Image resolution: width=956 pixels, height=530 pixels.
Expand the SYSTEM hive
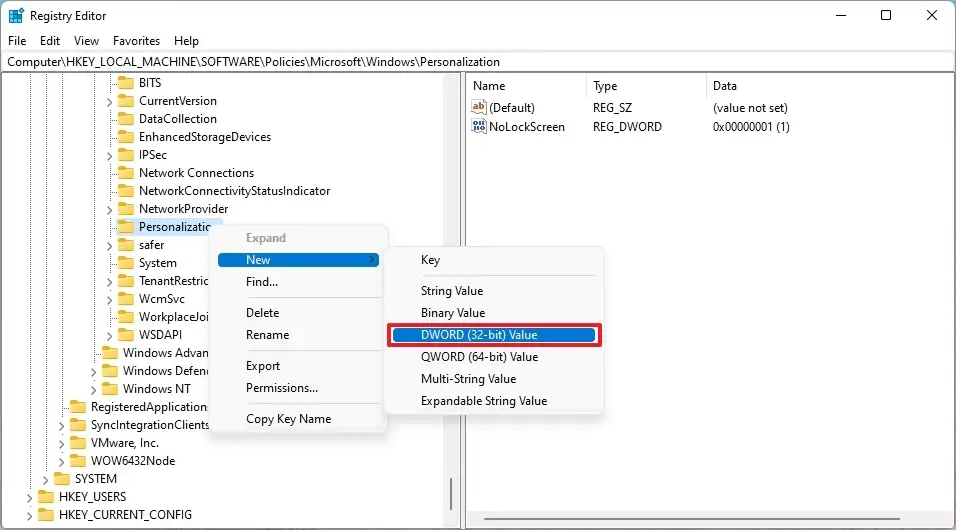tap(45, 479)
